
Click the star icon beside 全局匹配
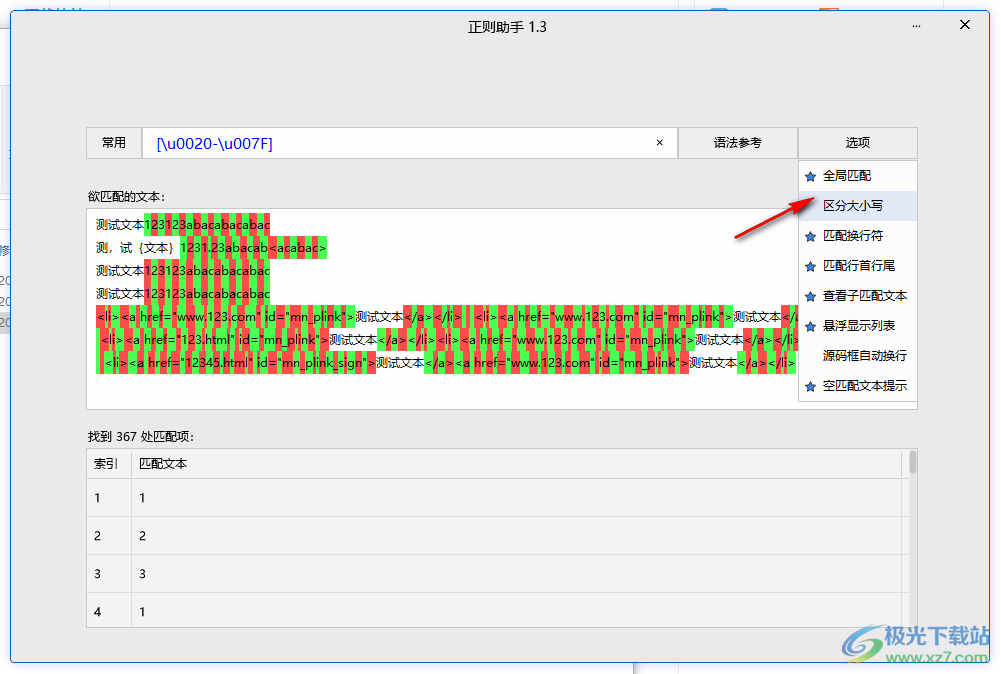coord(811,176)
